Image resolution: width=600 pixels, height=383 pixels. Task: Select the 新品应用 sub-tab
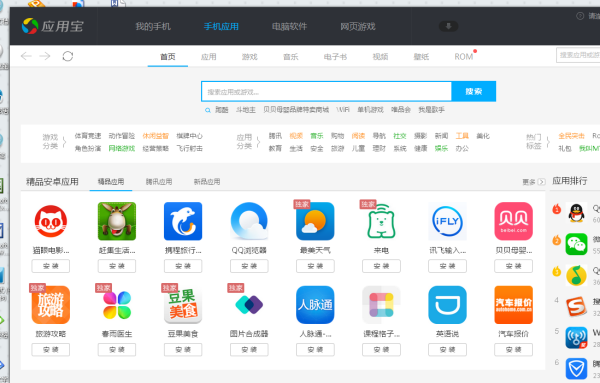pyautogui.click(x=207, y=182)
